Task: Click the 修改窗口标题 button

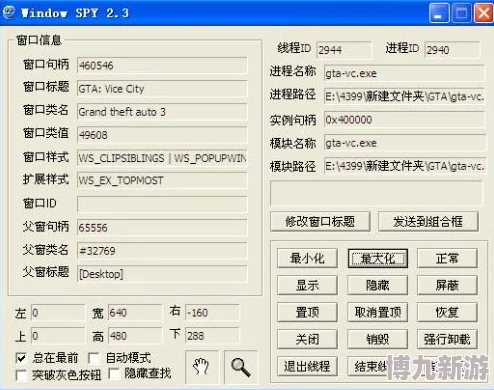Action: pyautogui.click(x=320, y=221)
